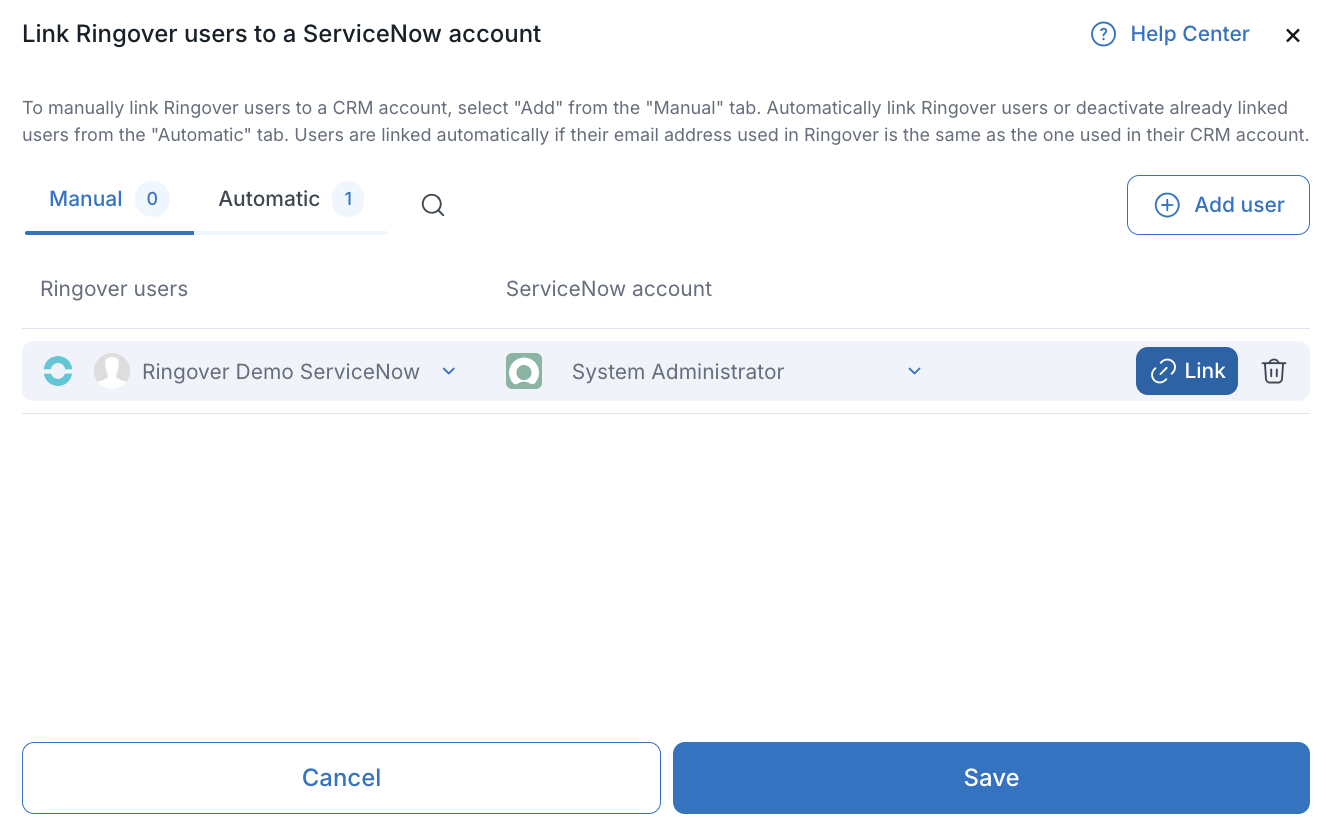Click the Ringover logo icon in row
Viewport: 1334px width, 832px height.
[58, 371]
